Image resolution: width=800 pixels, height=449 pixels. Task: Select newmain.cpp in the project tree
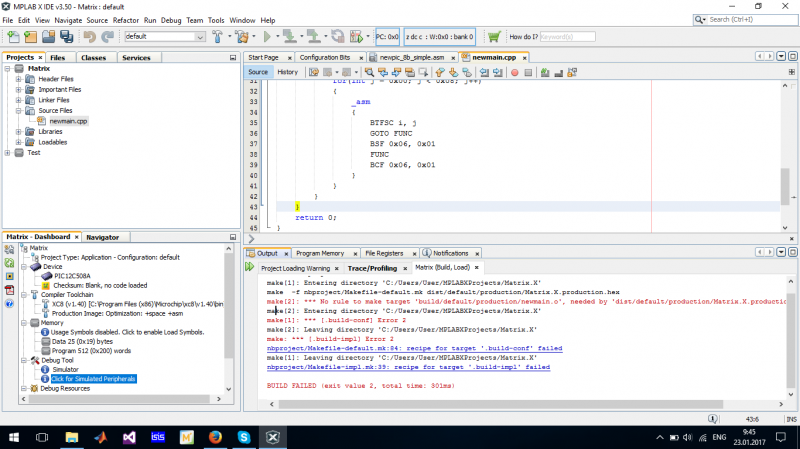[x=68, y=121]
